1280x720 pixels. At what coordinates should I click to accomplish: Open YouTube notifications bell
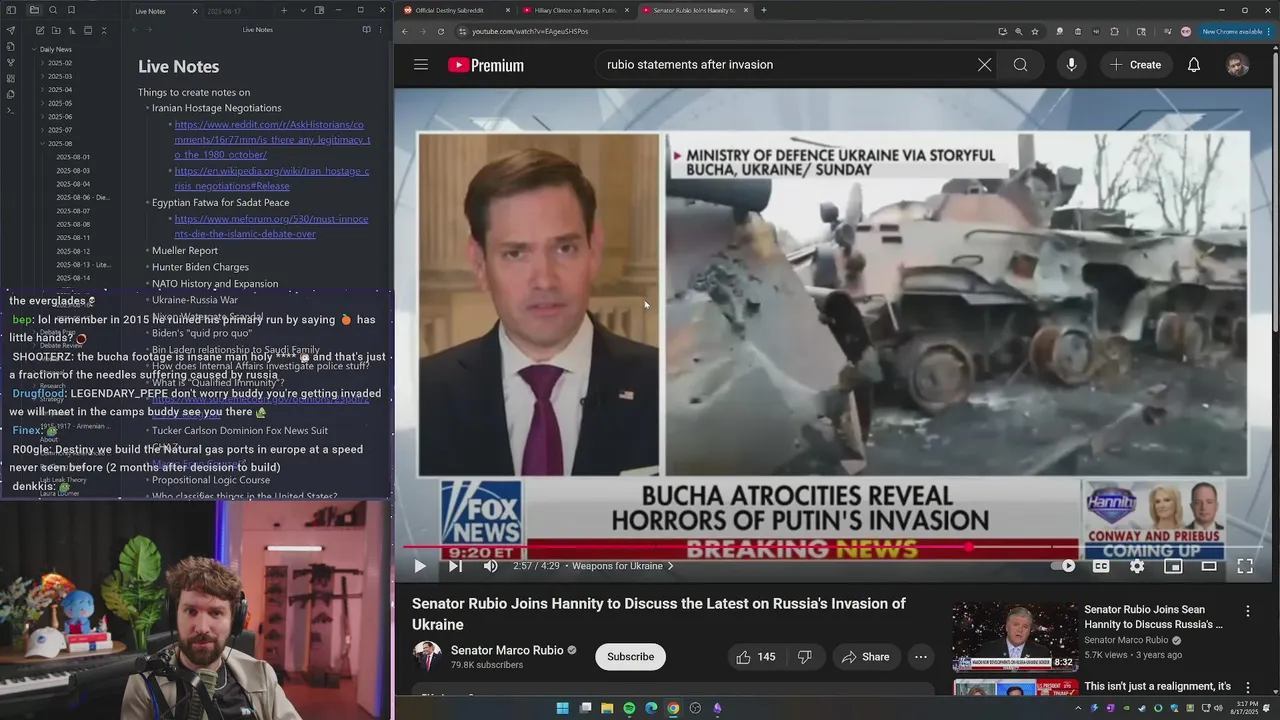pyautogui.click(x=1194, y=65)
